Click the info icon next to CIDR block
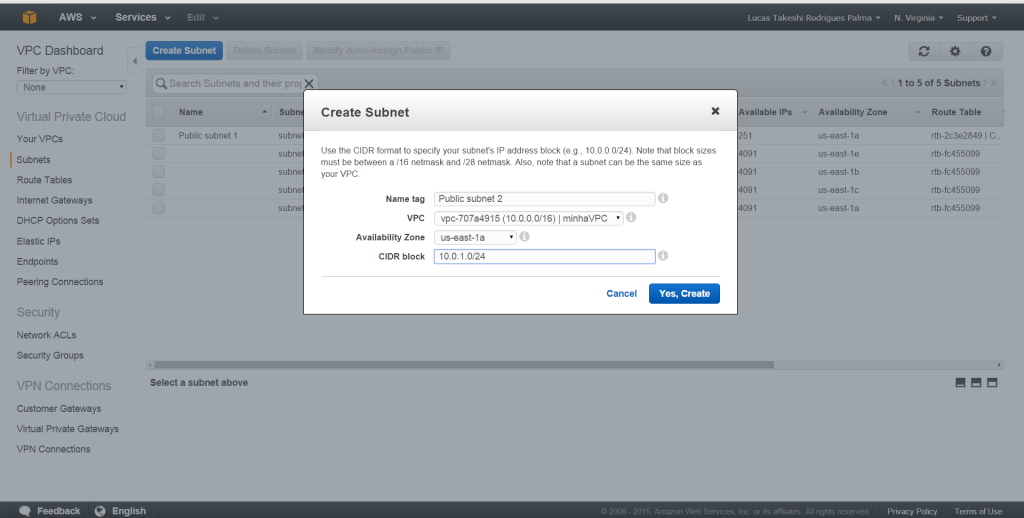1024x518 pixels. 663,256
